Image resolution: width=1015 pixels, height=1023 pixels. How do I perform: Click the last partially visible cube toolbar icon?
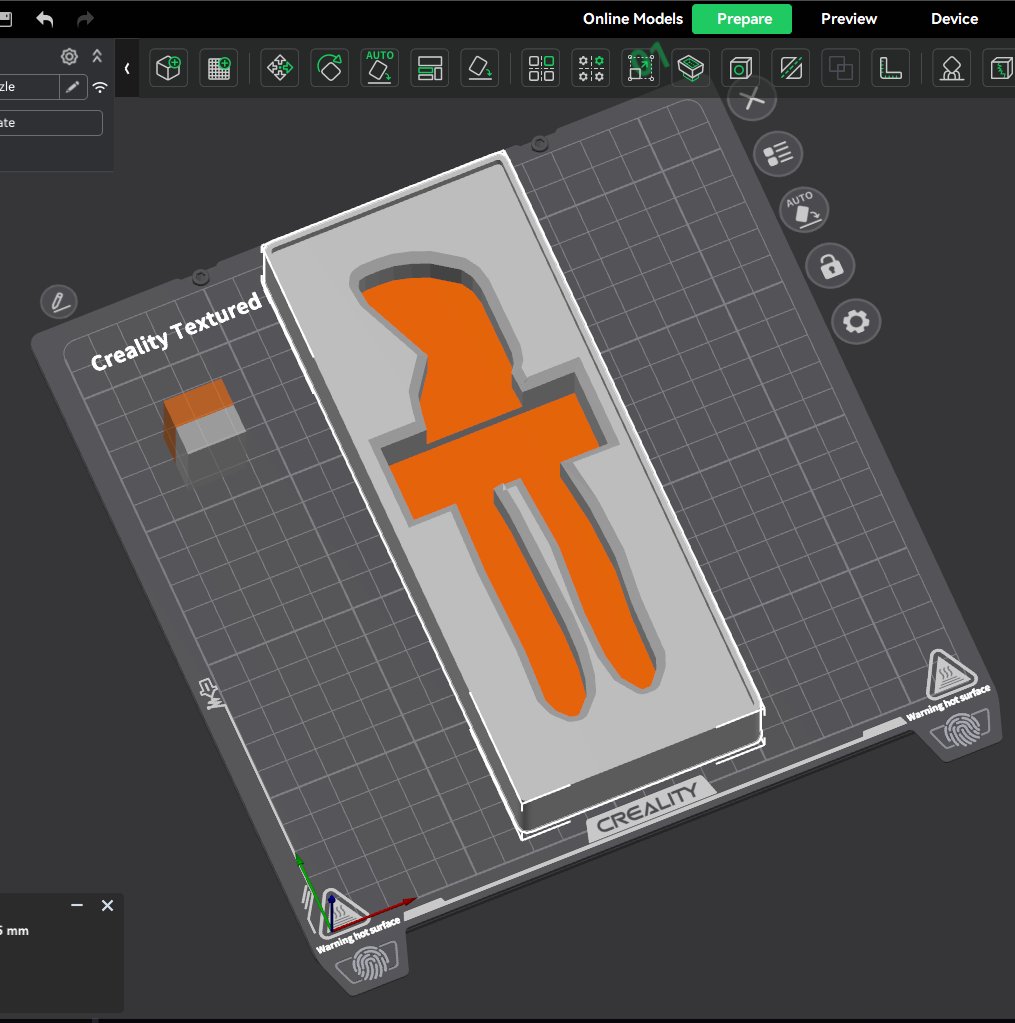click(999, 68)
